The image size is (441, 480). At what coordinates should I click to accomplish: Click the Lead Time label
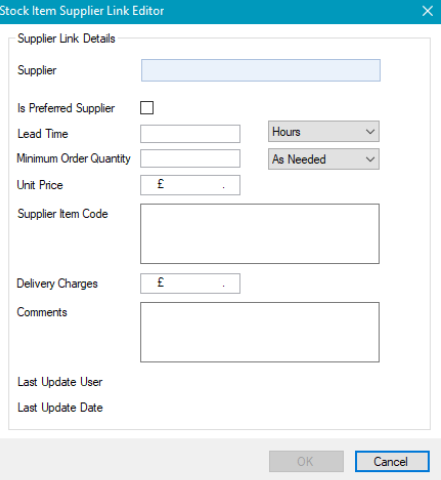pos(43,134)
